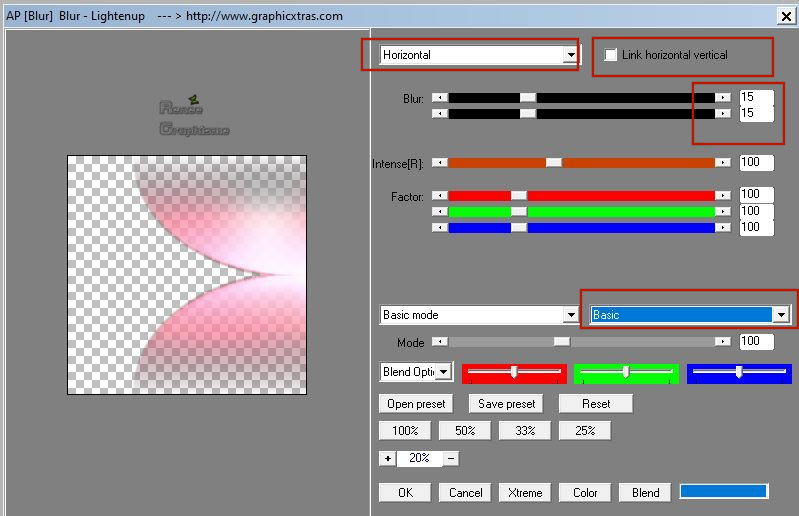Screen dimensions: 799x516
Task: Click the blue Factor value field
Action: [756, 227]
